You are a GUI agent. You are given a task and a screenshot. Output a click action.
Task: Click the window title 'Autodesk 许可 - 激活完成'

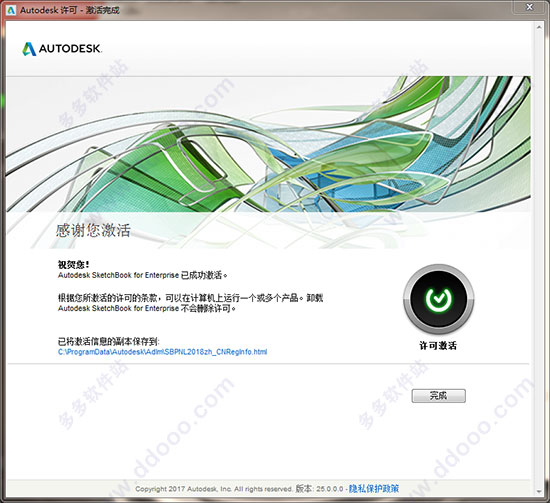click(70, 10)
